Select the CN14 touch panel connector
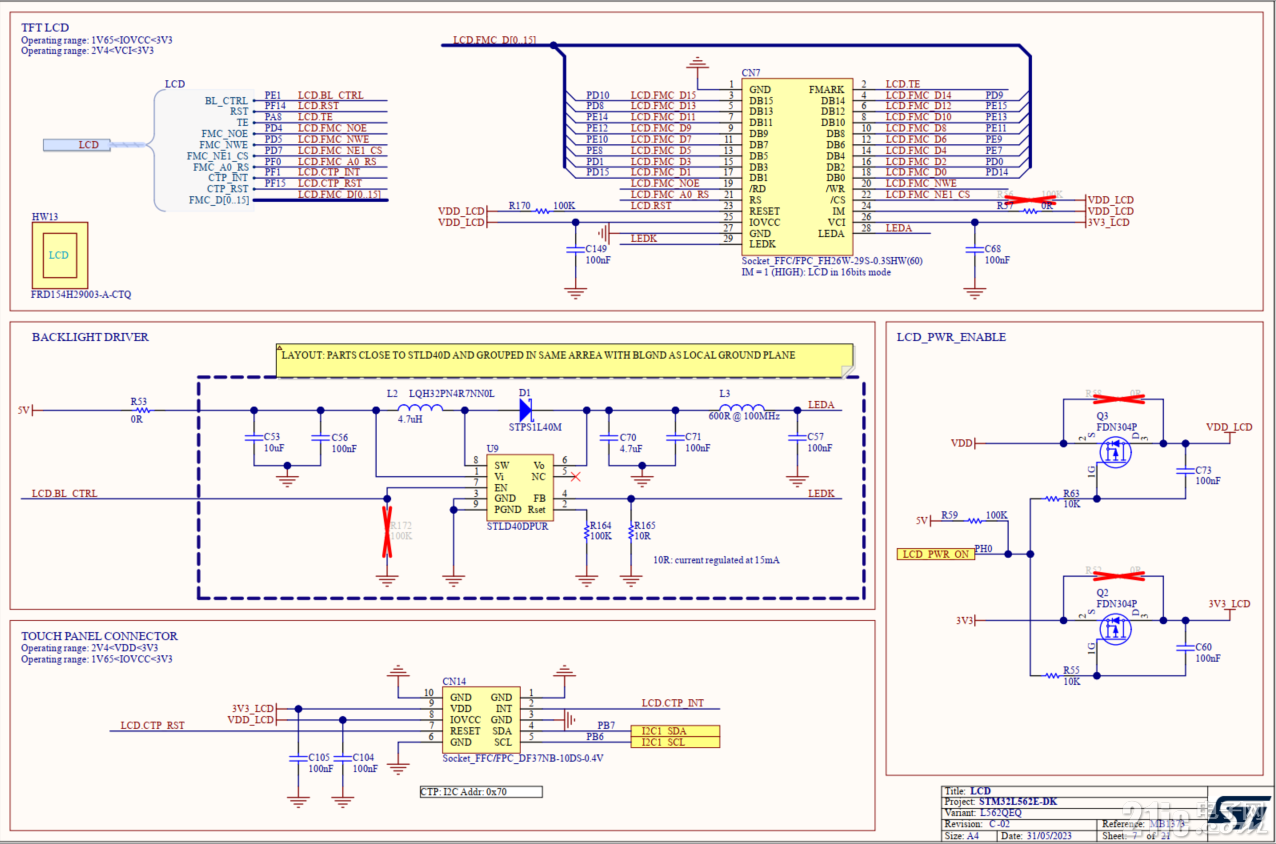1276x844 pixels. [x=478, y=720]
